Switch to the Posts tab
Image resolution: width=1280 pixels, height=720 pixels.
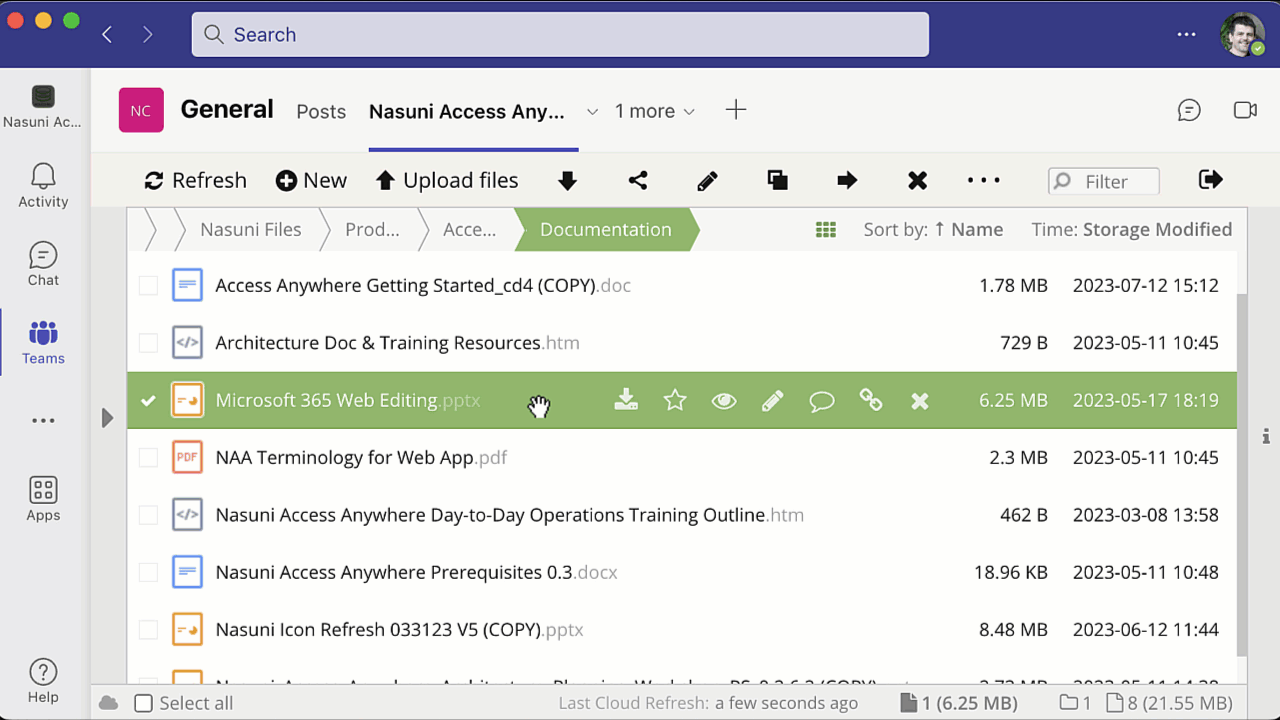coord(321,111)
